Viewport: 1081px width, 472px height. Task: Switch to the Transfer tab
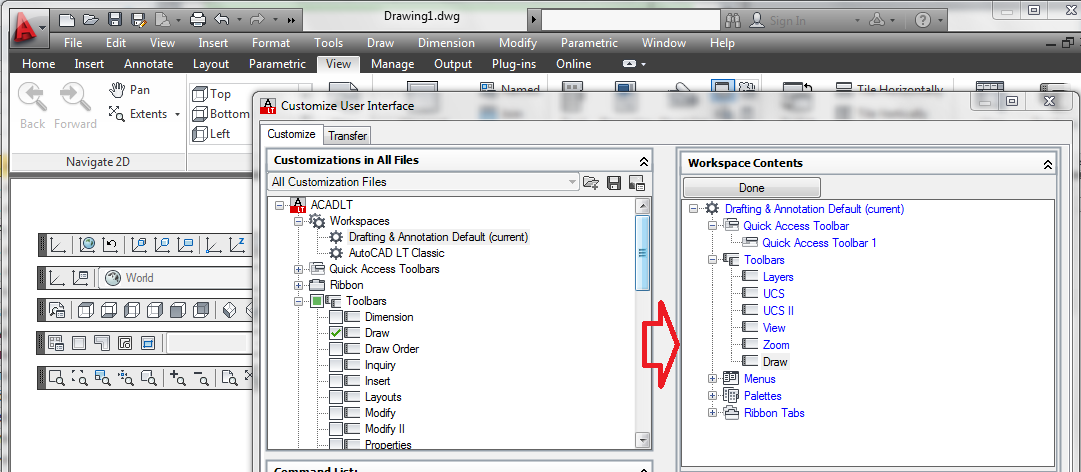347,136
